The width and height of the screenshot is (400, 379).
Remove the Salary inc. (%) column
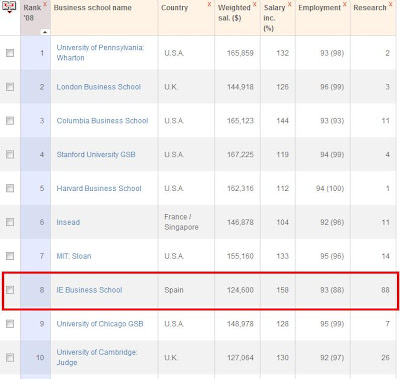[x=289, y=4]
